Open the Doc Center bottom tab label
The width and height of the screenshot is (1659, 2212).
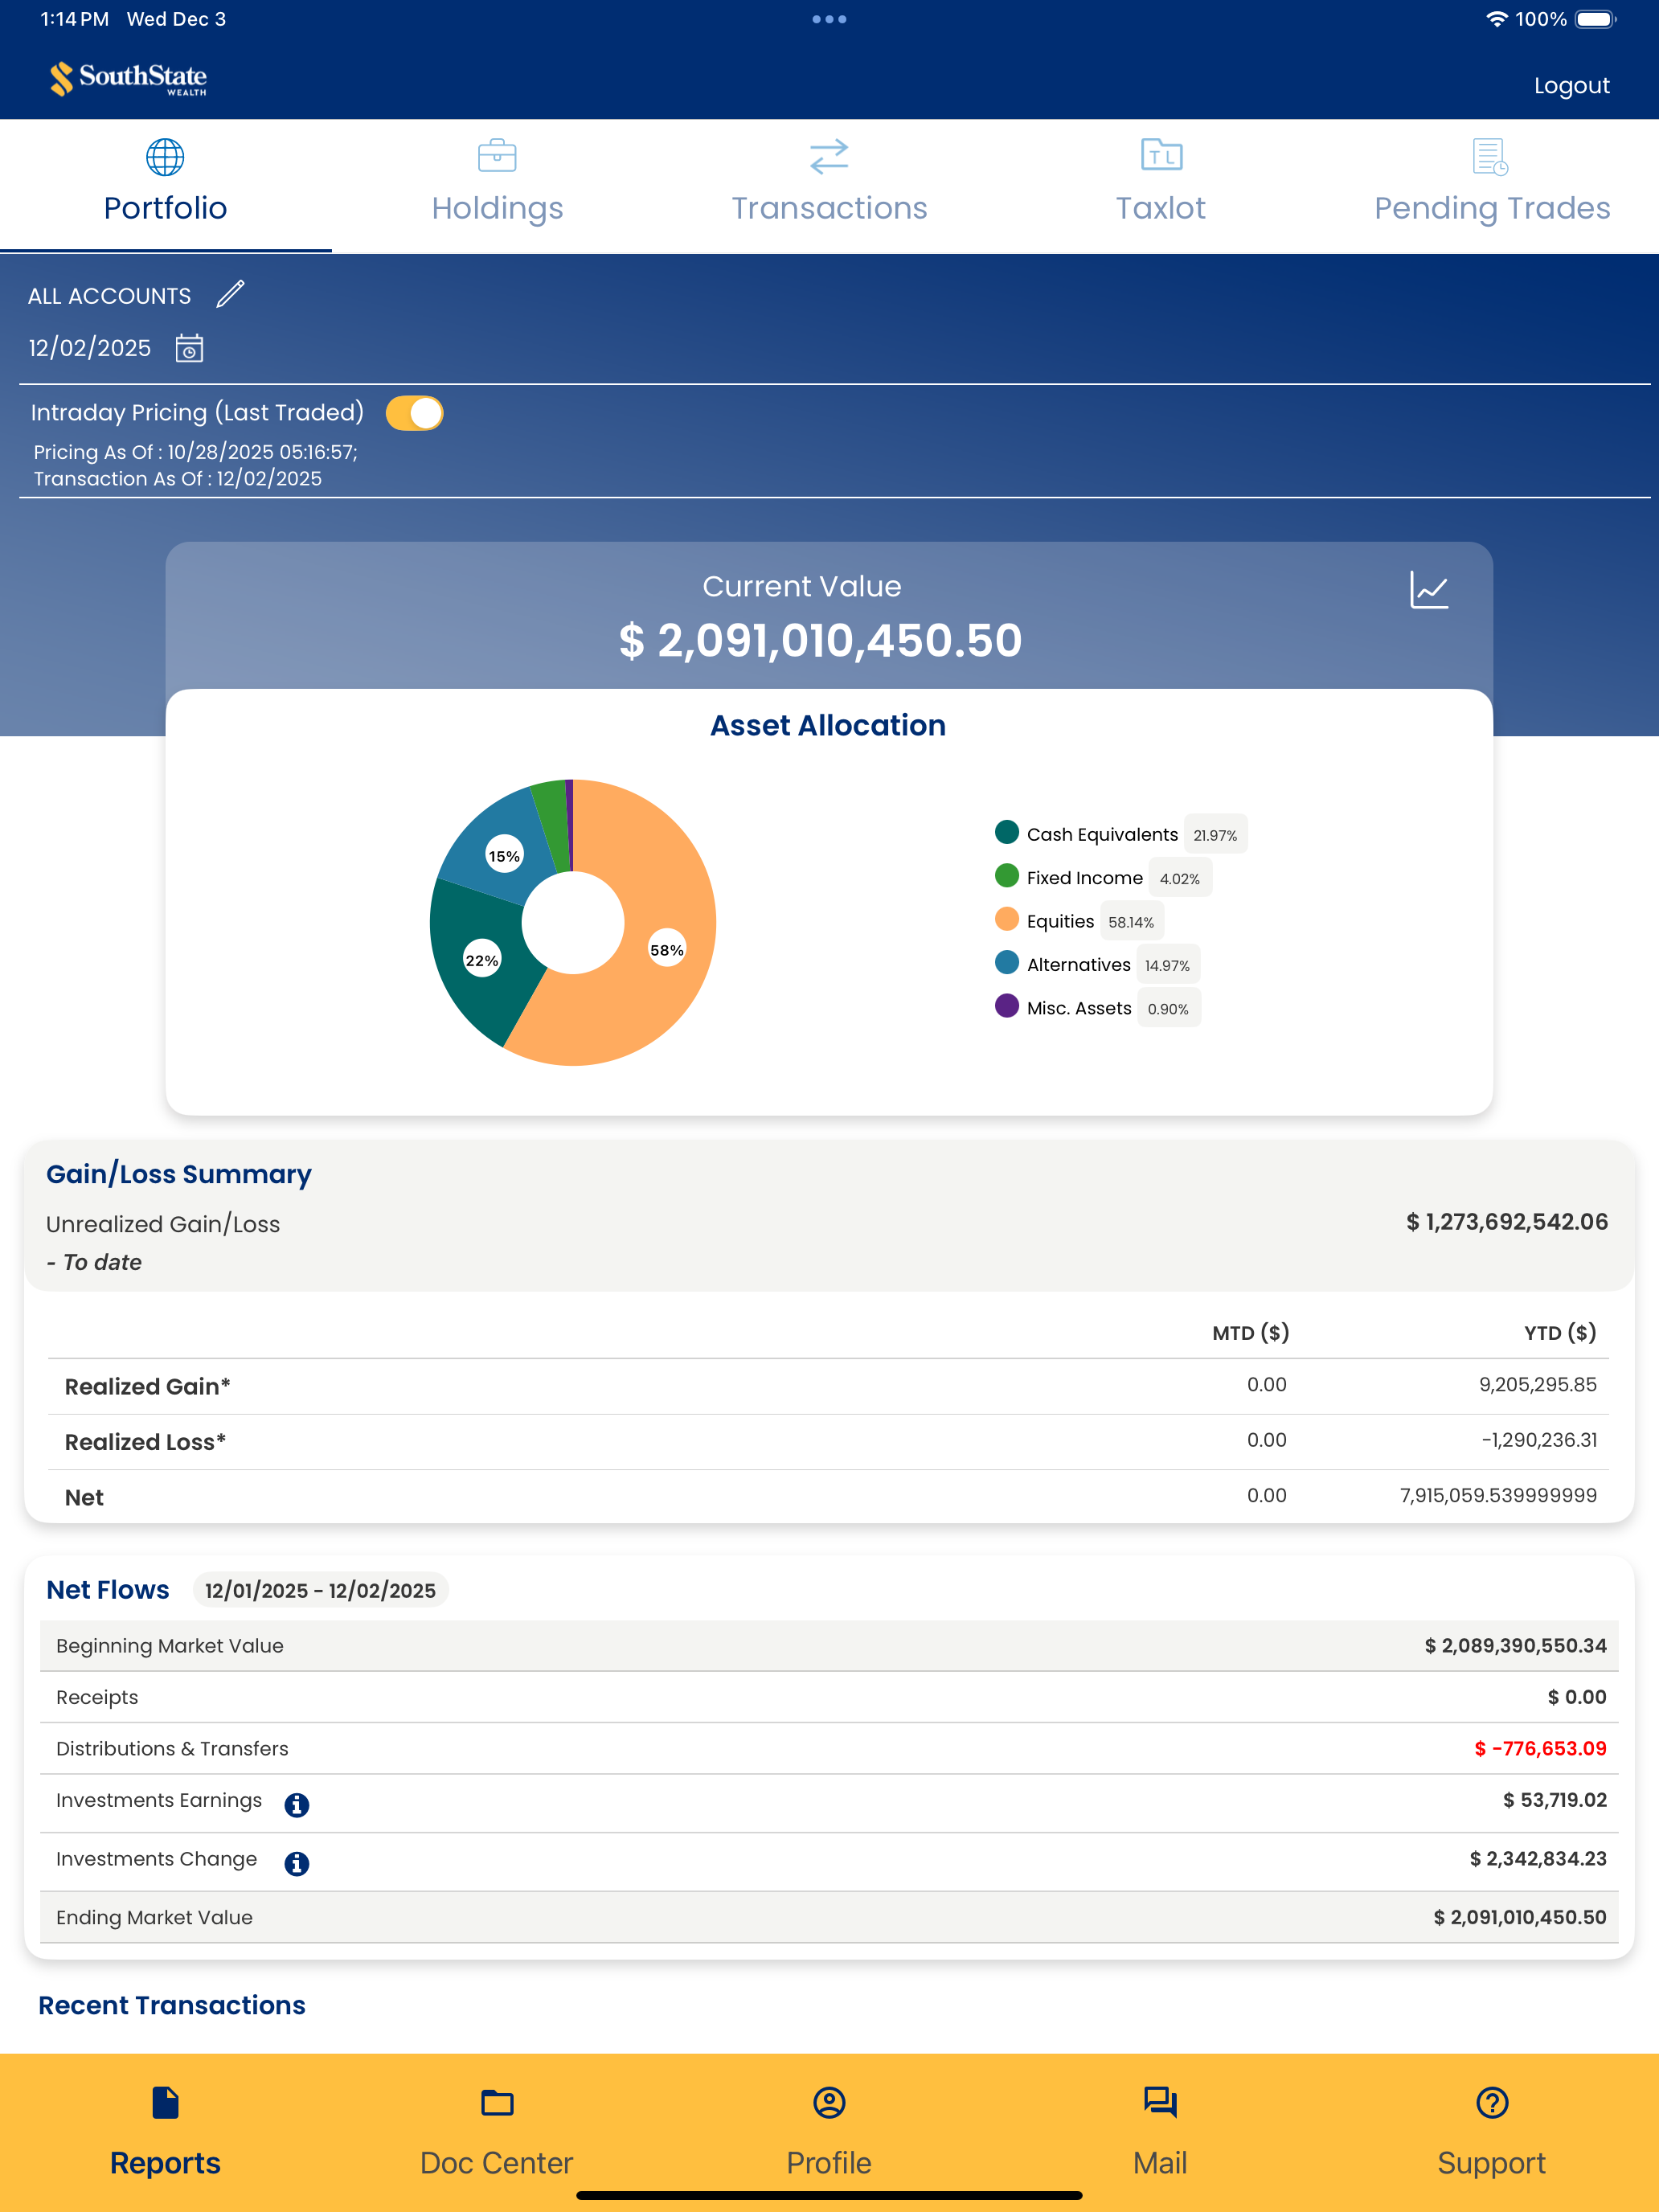click(x=497, y=2163)
